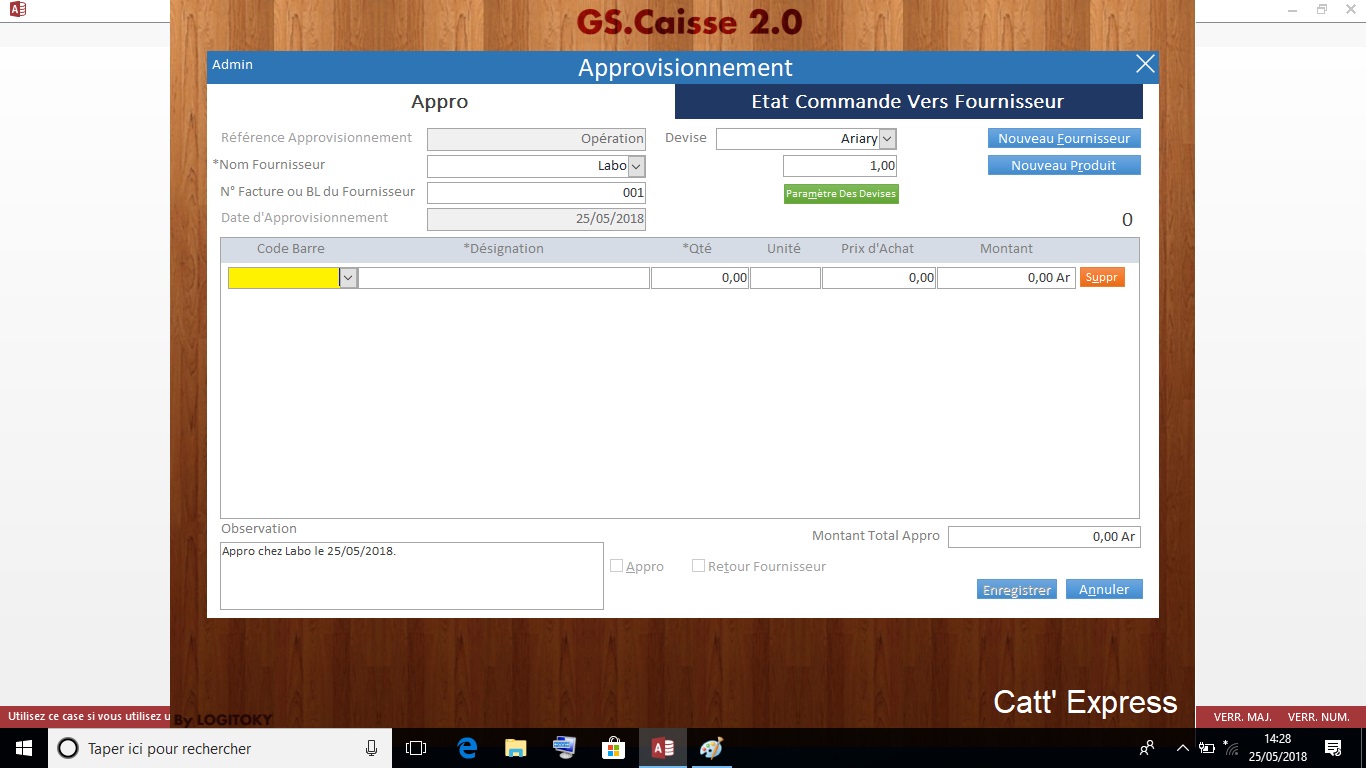Click the Access app icon in taskbar
1366x768 pixels.
click(662, 748)
